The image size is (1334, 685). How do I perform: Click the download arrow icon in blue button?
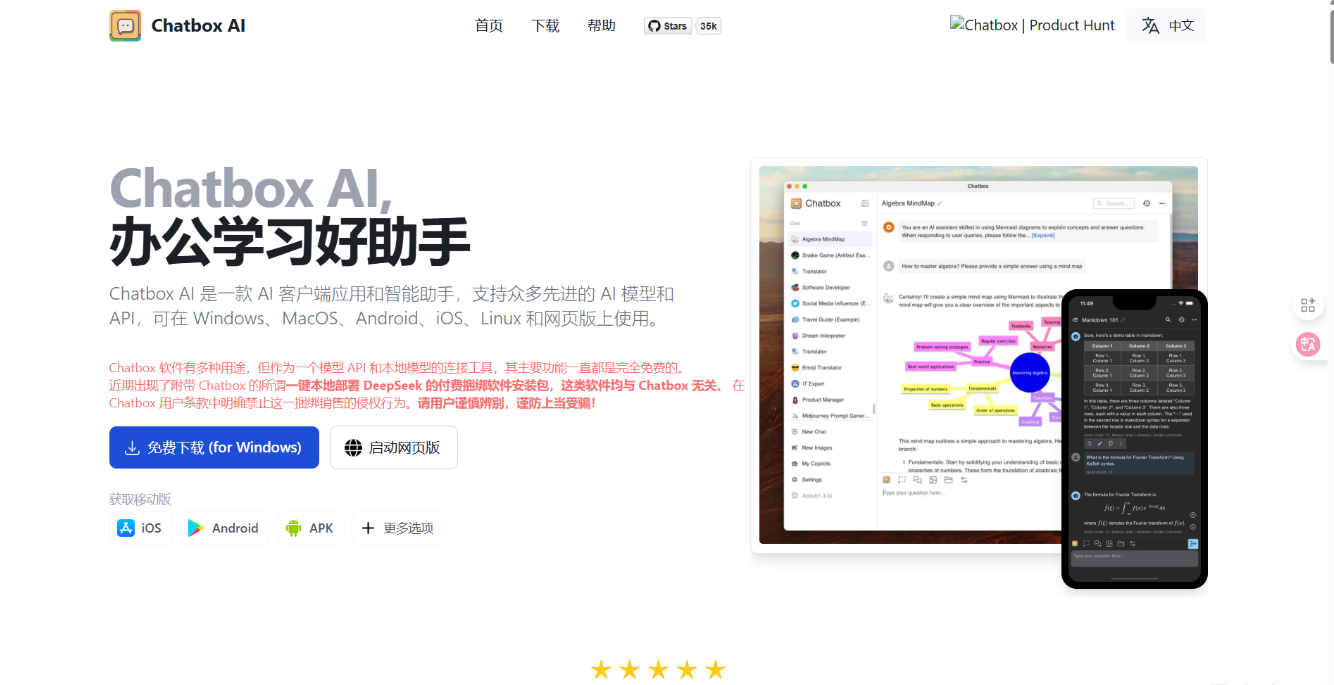tap(132, 448)
